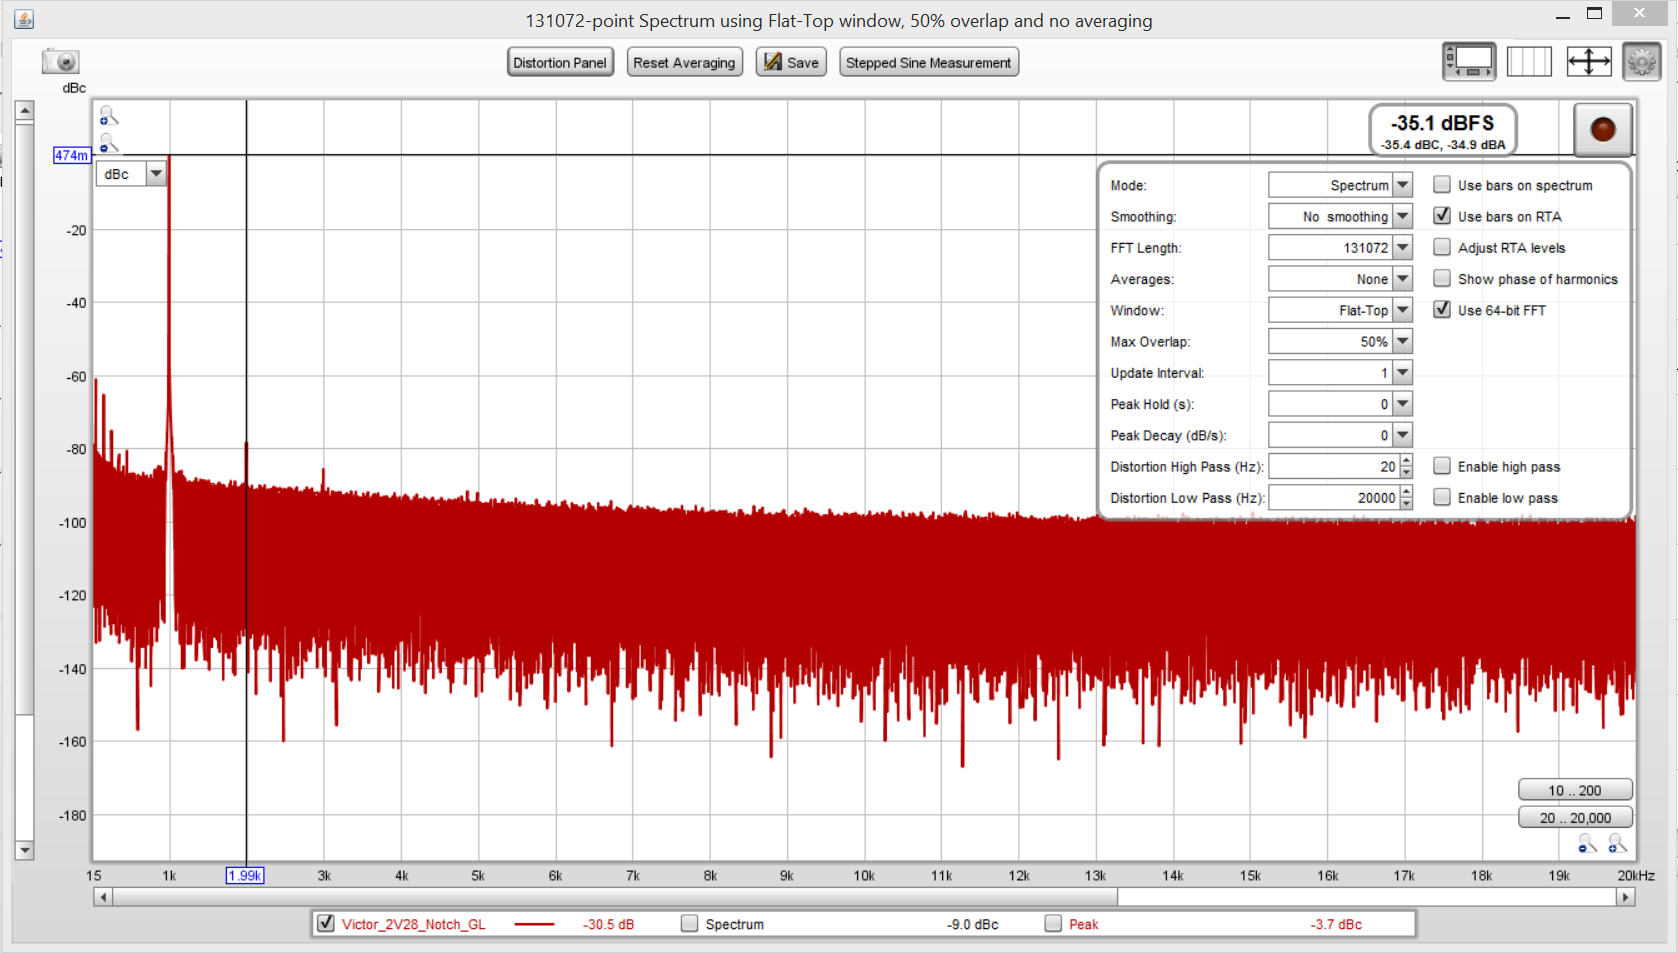Click the Java app icon in title bar
1678x953 pixels.
[24, 18]
